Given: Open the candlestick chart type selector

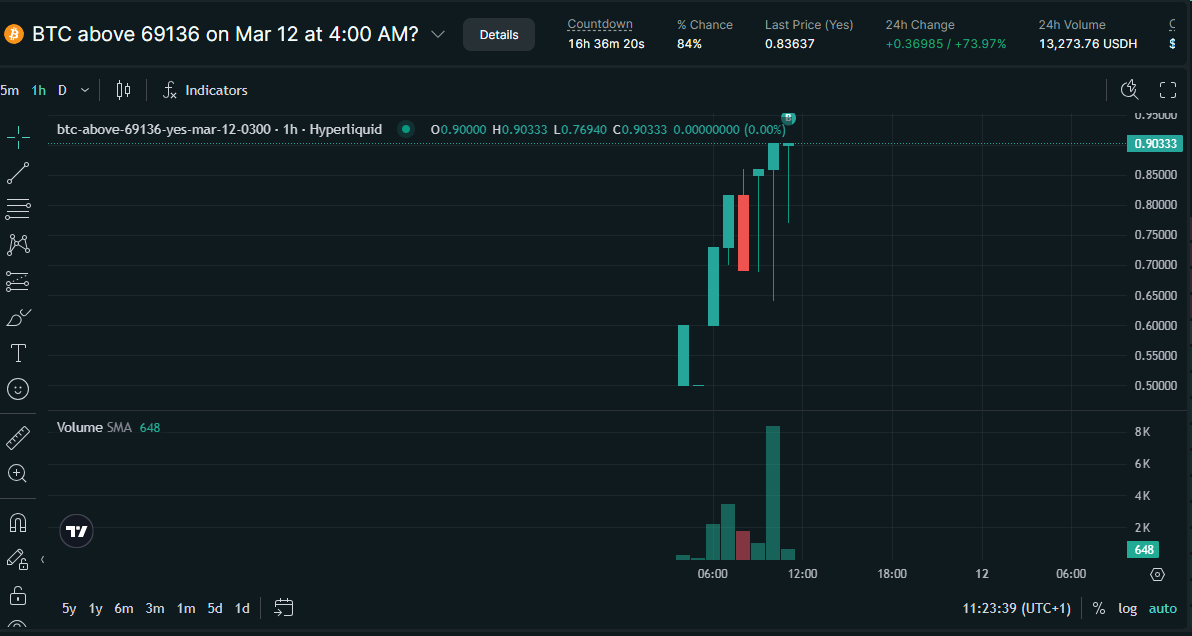Looking at the screenshot, I should pos(123,90).
